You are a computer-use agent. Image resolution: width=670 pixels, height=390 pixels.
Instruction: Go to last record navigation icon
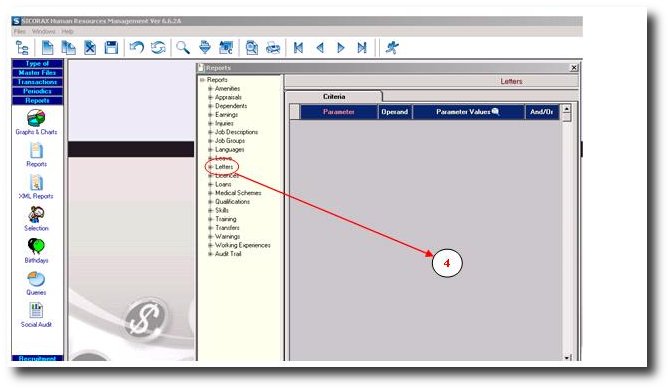[362, 47]
